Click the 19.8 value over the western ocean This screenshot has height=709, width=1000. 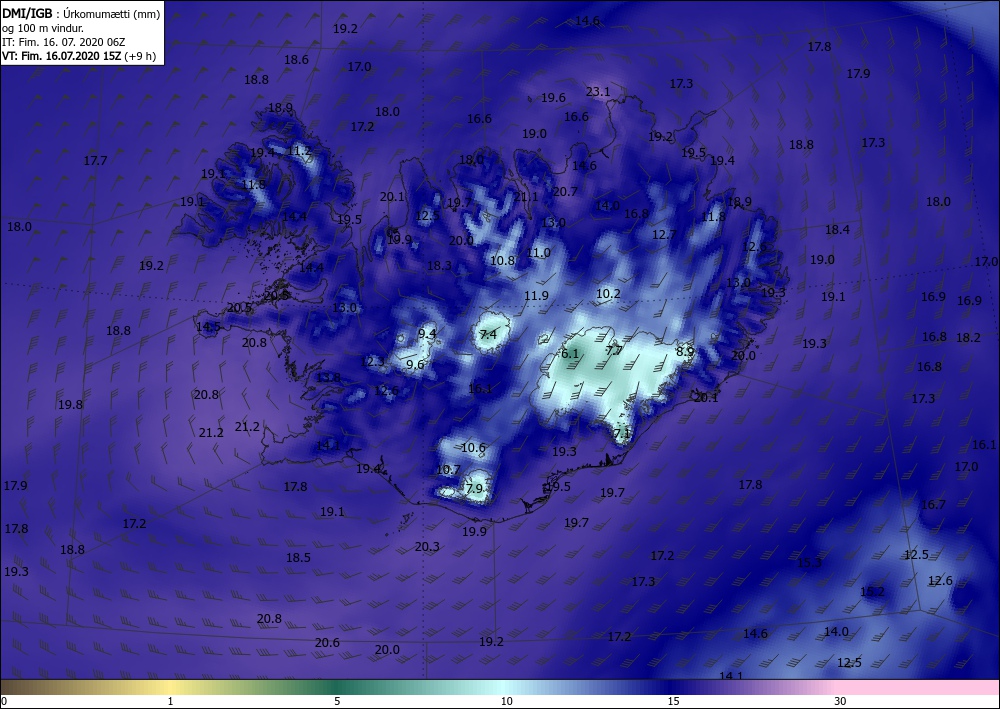coord(70,405)
